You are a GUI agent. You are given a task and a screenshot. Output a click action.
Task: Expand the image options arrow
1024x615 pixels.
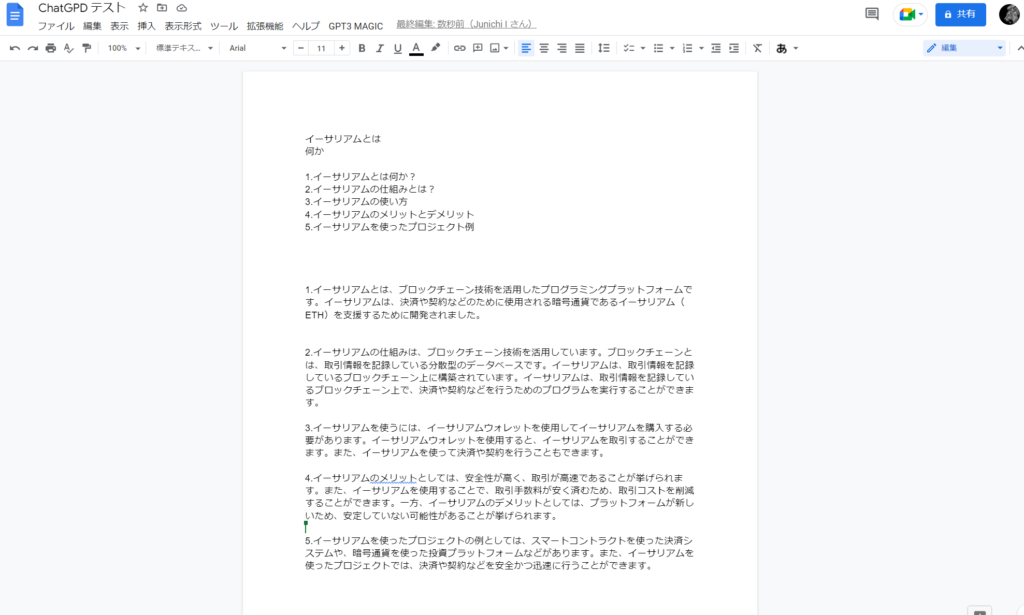pyautogui.click(x=506, y=48)
